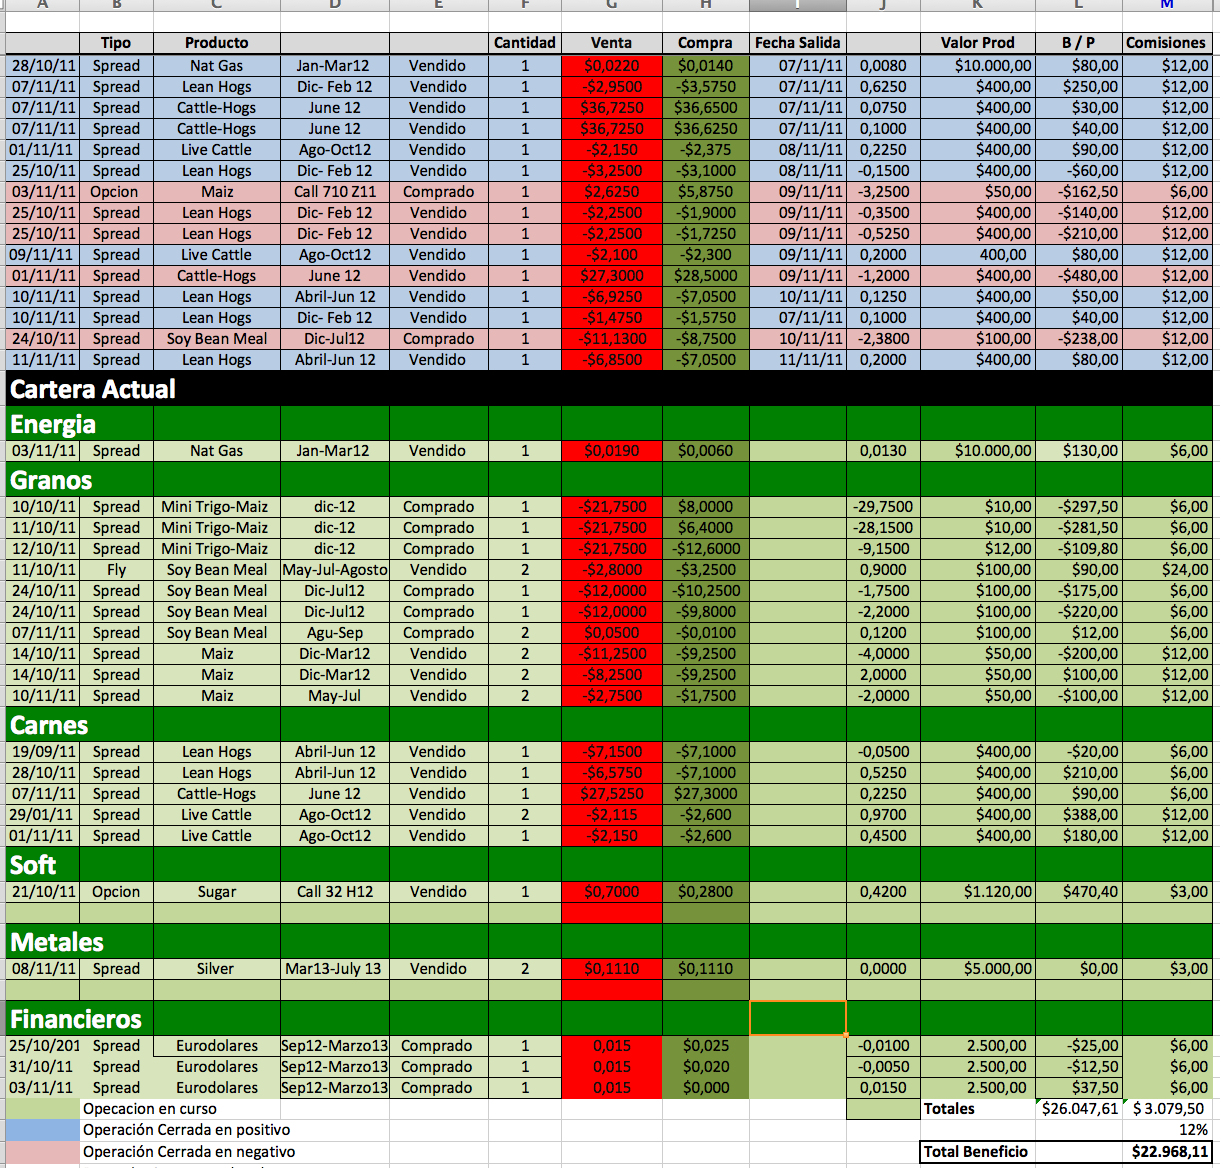1220x1168 pixels.
Task: Click the pink legend color cell
Action: pos(43,1152)
